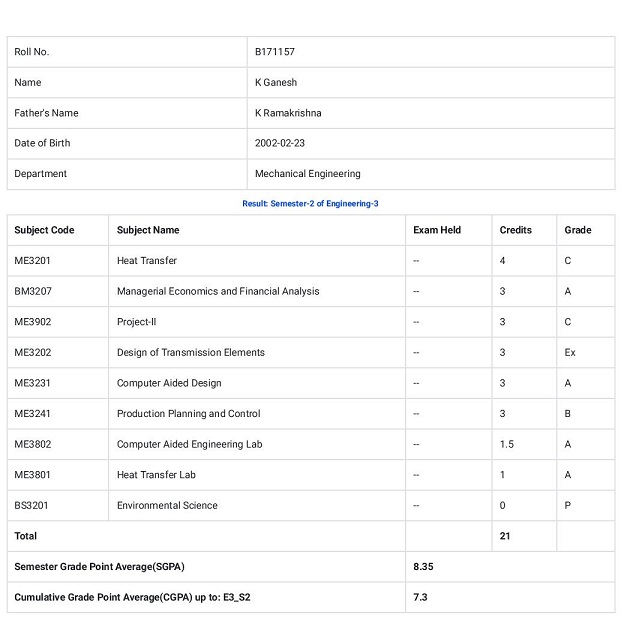Click the Cumulative Grade Point Average label
This screenshot has width=621, height=624.
tap(132, 598)
